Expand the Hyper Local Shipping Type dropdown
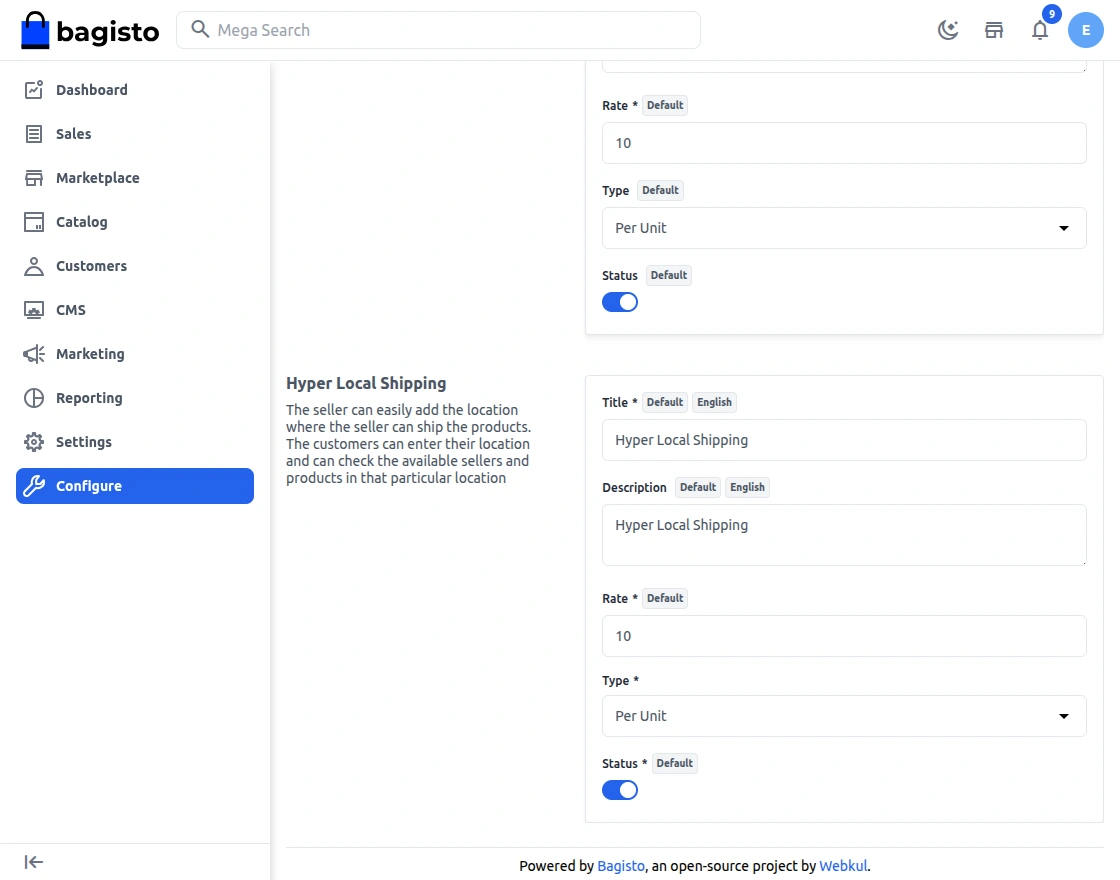 click(844, 716)
